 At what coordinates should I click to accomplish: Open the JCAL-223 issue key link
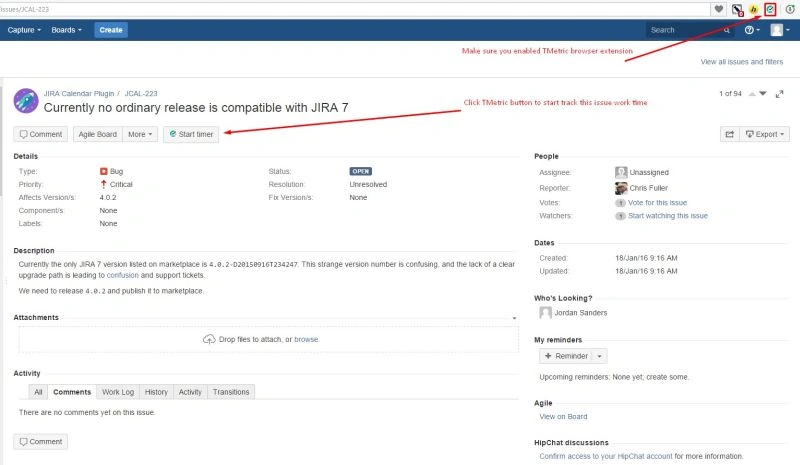coord(141,93)
